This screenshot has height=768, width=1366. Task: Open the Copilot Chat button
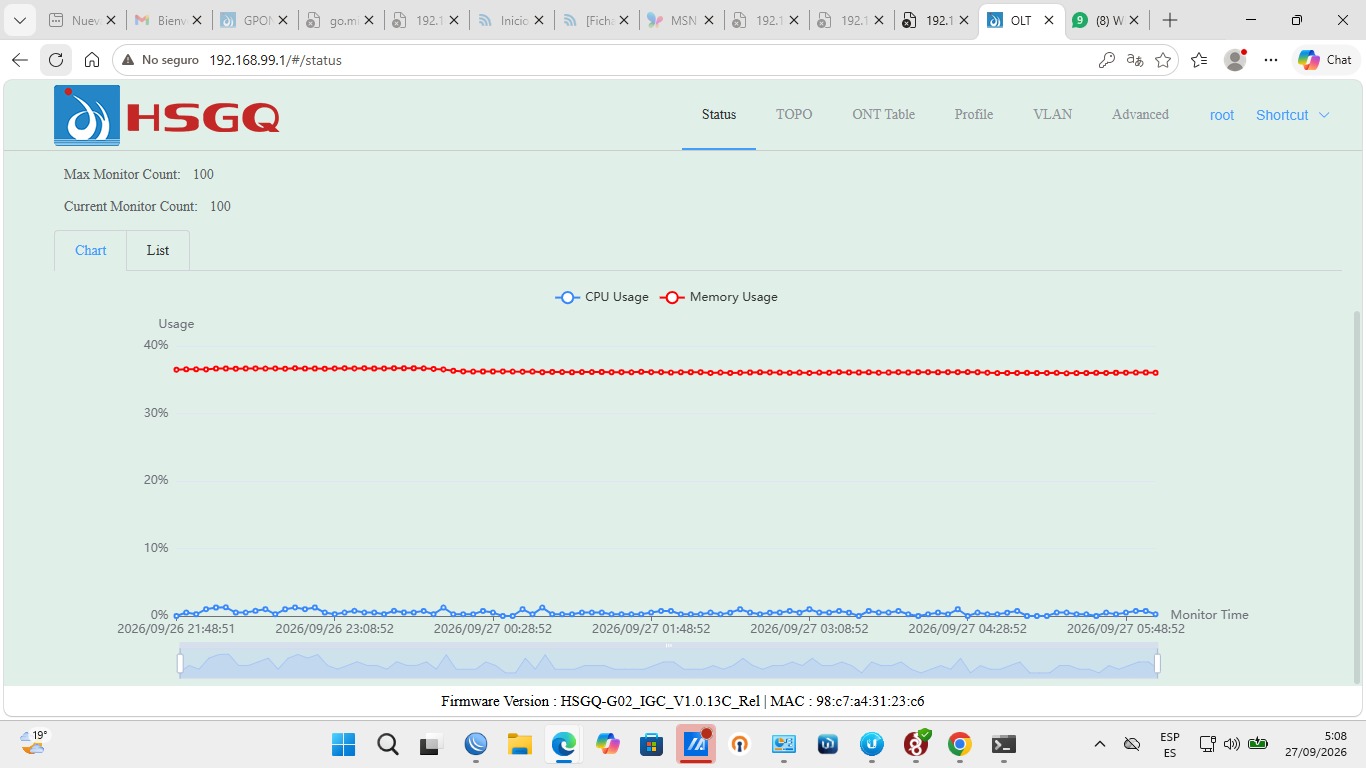pos(1325,60)
